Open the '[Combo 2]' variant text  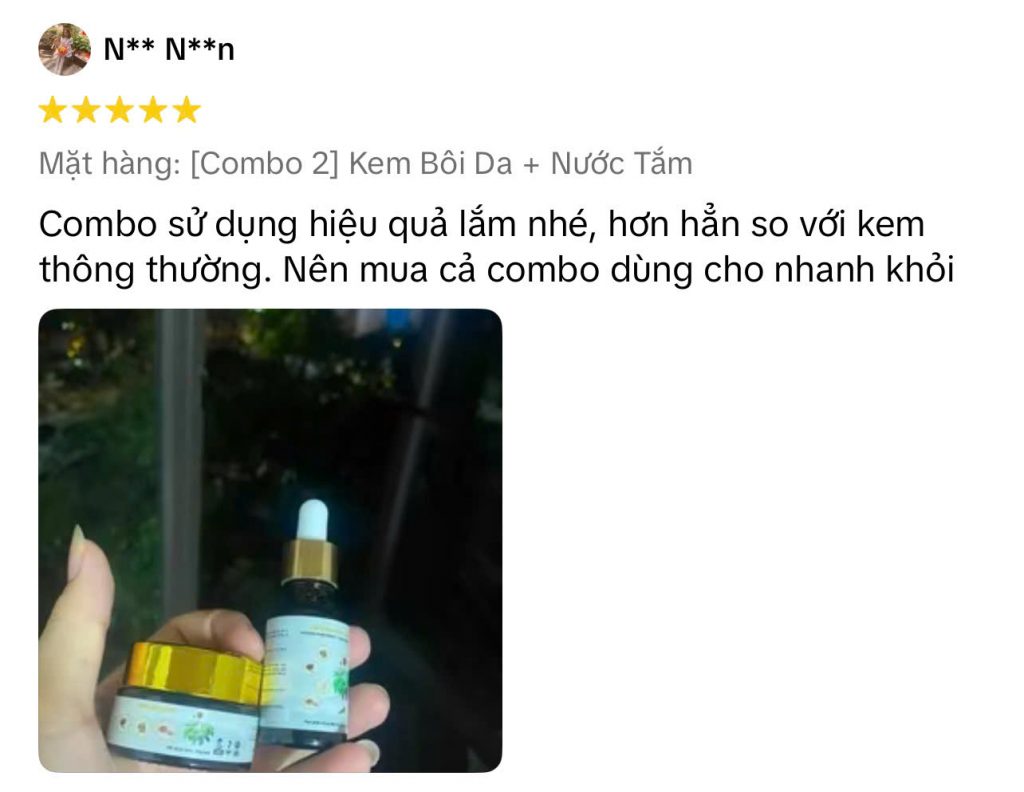(x=264, y=164)
